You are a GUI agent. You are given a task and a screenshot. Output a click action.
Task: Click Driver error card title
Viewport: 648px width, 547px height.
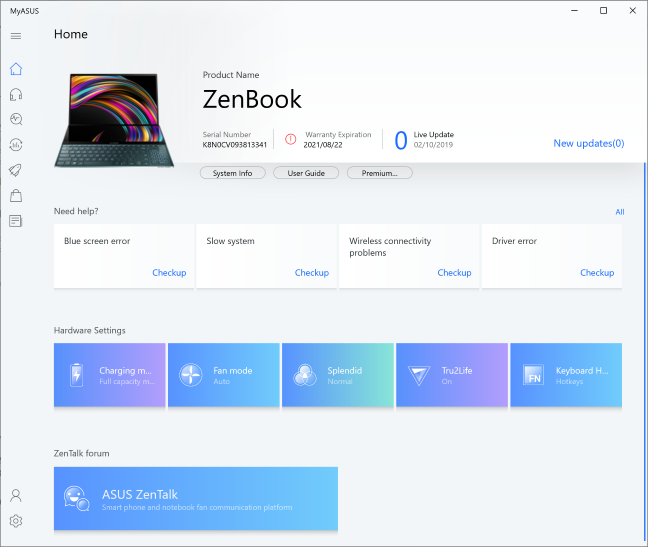[514, 241]
